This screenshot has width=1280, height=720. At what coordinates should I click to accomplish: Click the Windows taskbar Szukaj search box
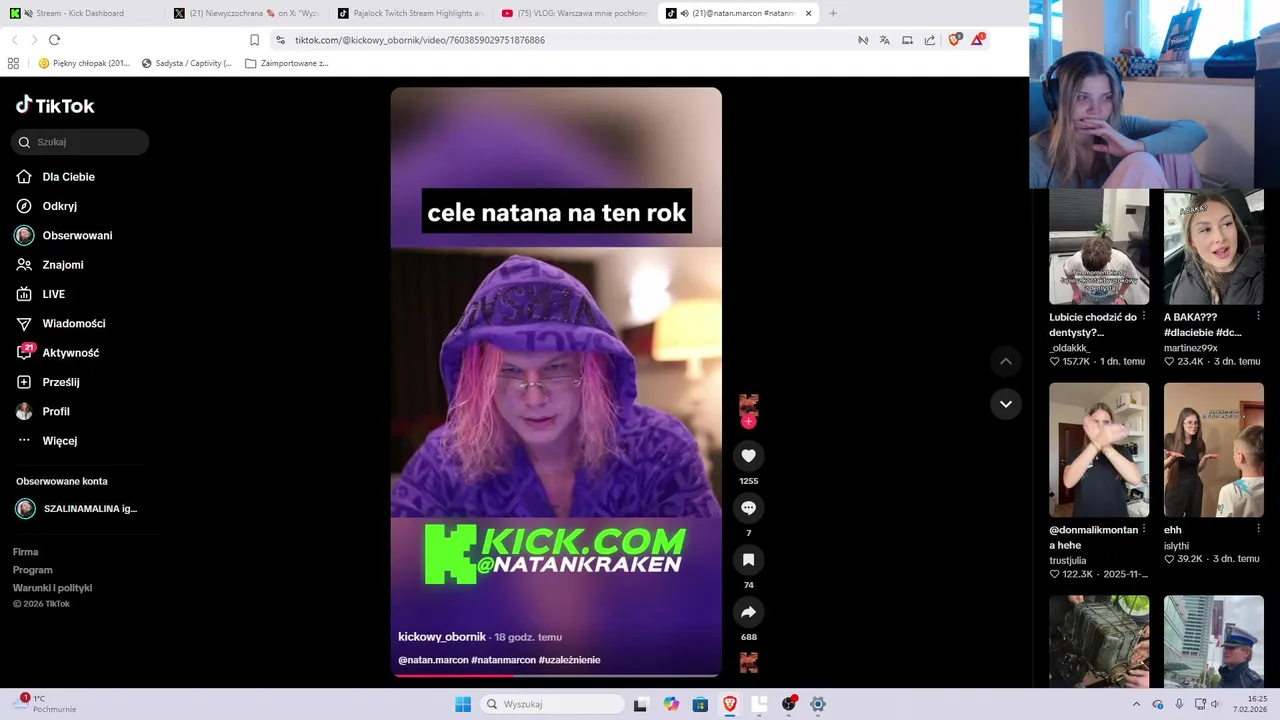pos(552,704)
